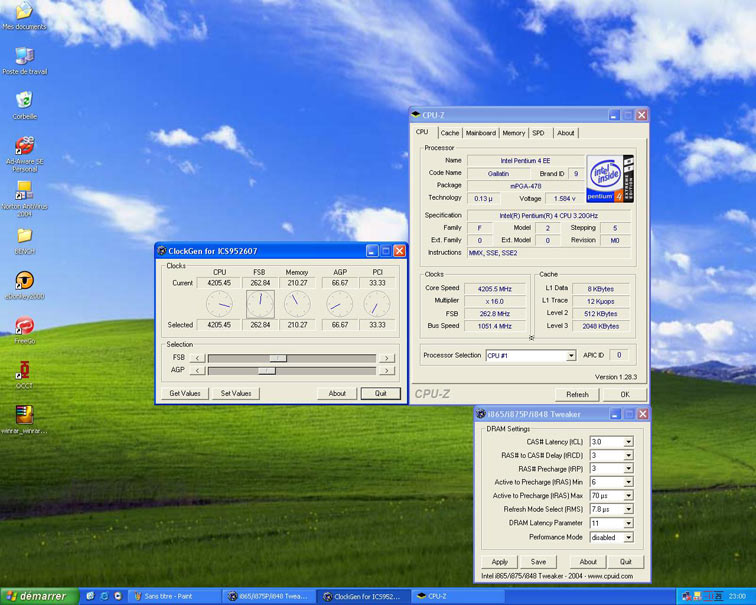The height and width of the screenshot is (605, 756).
Task: Open Refresh Mode Select dropdown
Action: [x=628, y=510]
